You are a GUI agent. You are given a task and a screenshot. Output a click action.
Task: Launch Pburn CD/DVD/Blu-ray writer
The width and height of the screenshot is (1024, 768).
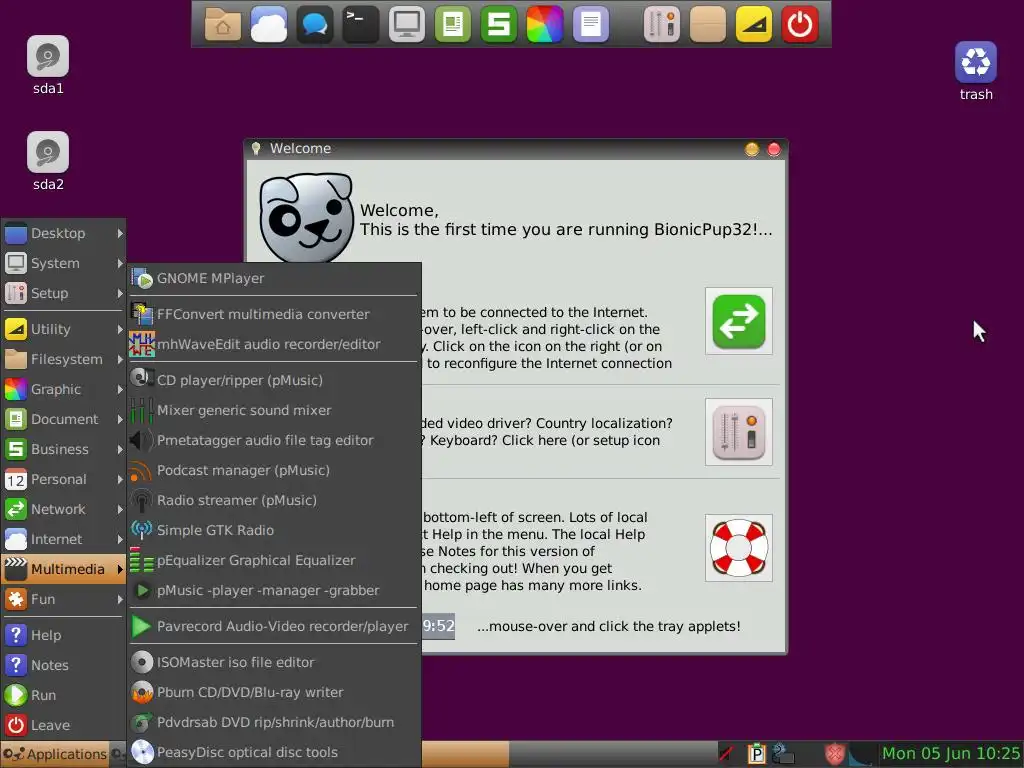274,692
